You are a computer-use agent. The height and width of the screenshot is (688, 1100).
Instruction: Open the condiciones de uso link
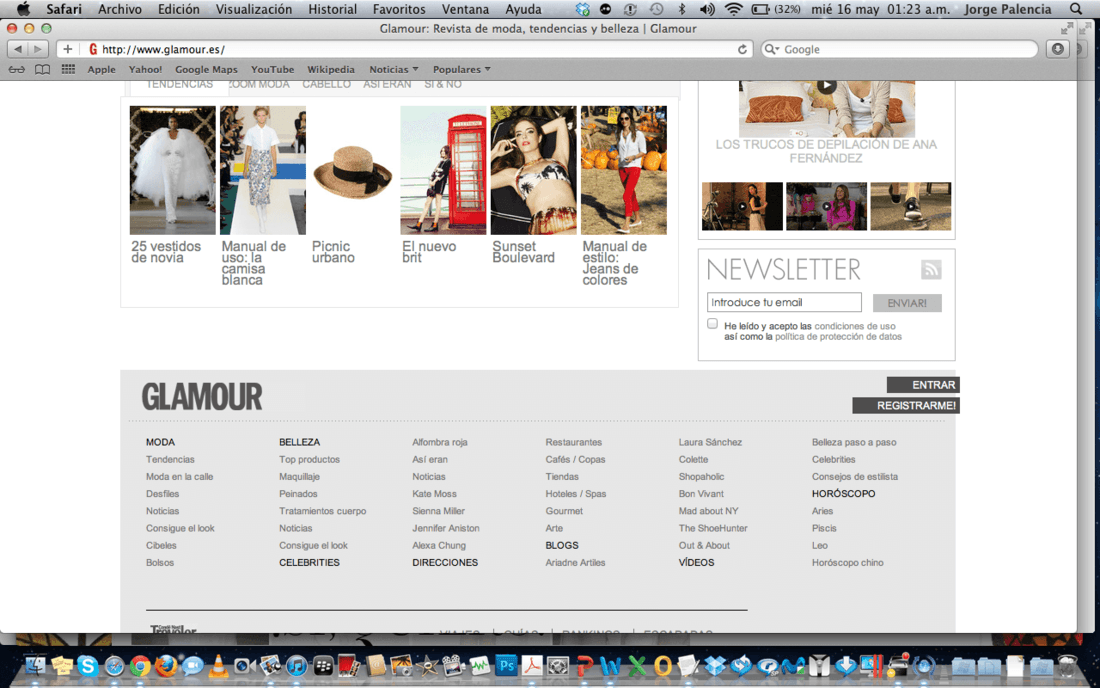pos(854,326)
